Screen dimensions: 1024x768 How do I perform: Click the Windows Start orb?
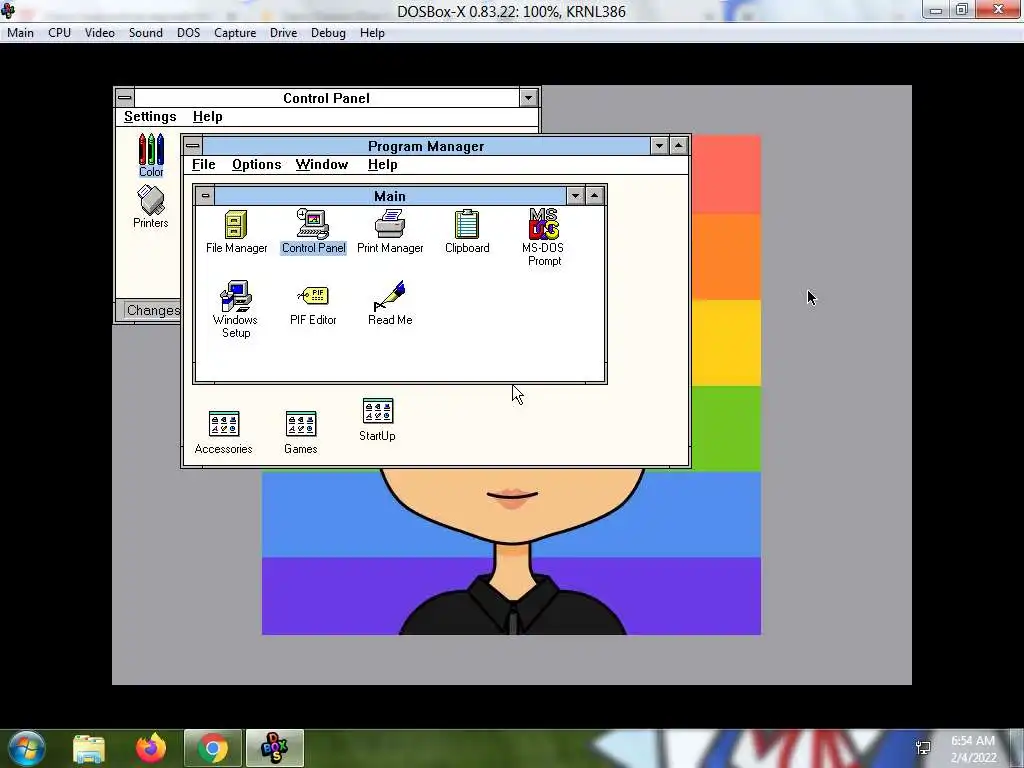pos(27,748)
